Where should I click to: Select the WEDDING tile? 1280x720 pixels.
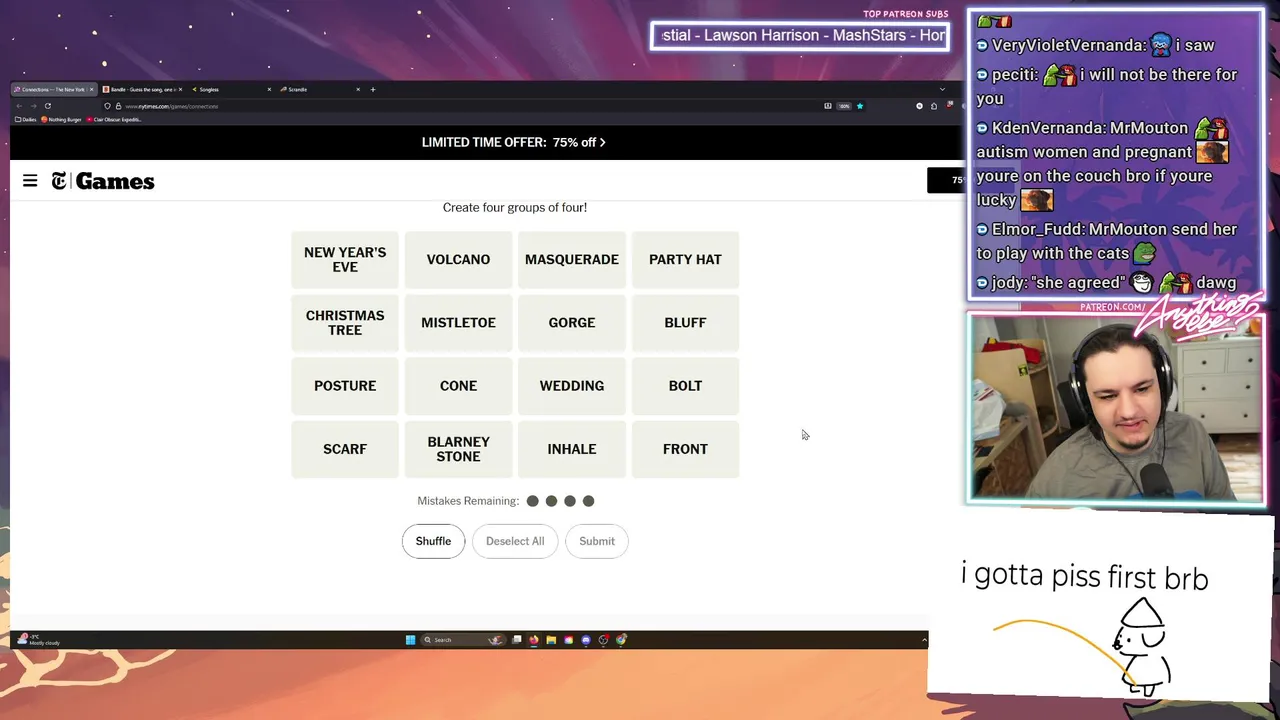point(572,386)
